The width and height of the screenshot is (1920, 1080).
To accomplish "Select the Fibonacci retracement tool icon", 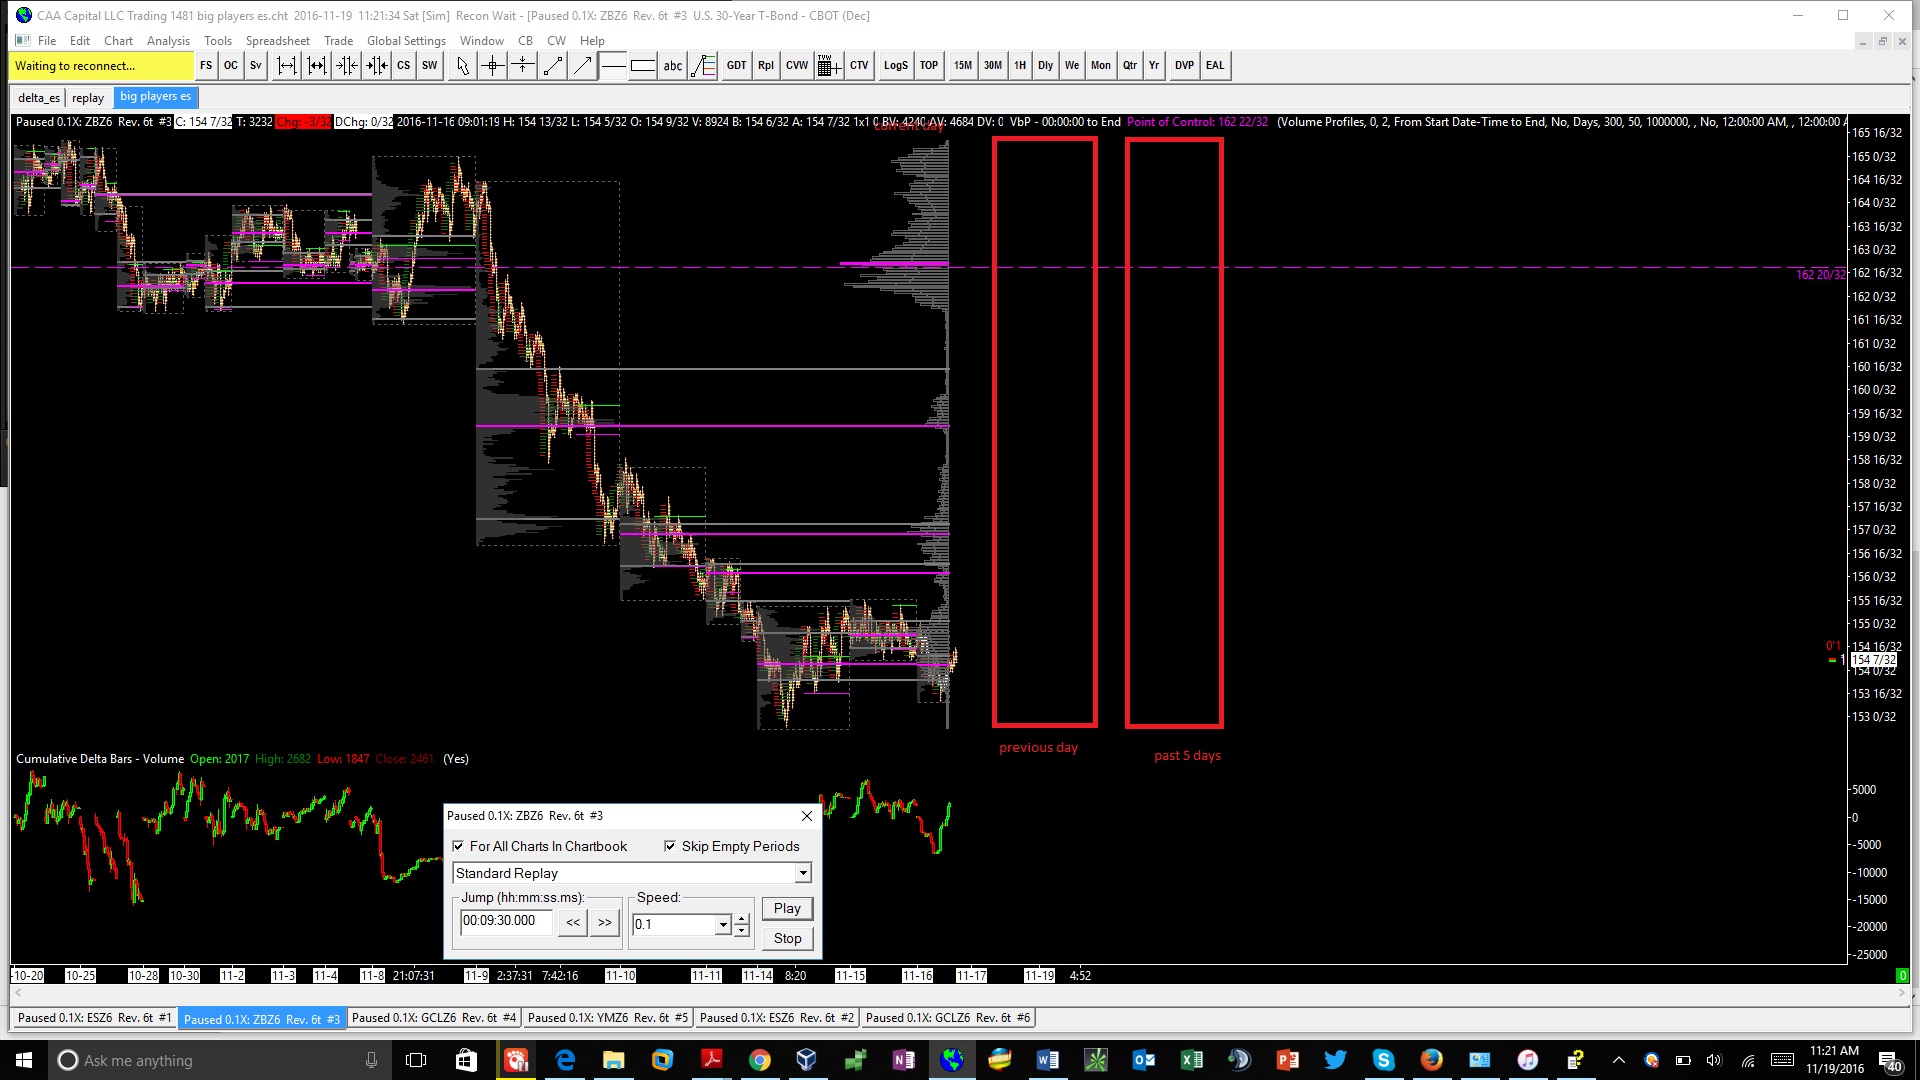I will pos(704,66).
